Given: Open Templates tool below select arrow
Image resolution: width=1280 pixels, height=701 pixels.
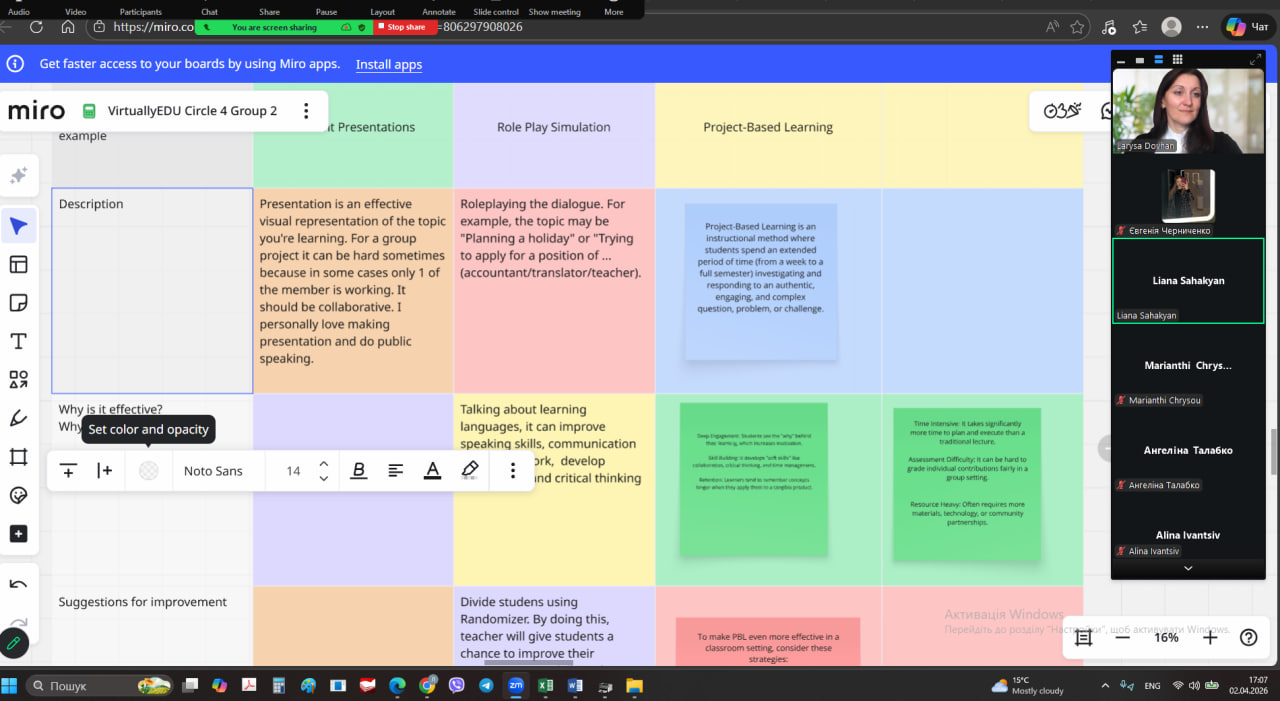Looking at the screenshot, I should point(18,265).
